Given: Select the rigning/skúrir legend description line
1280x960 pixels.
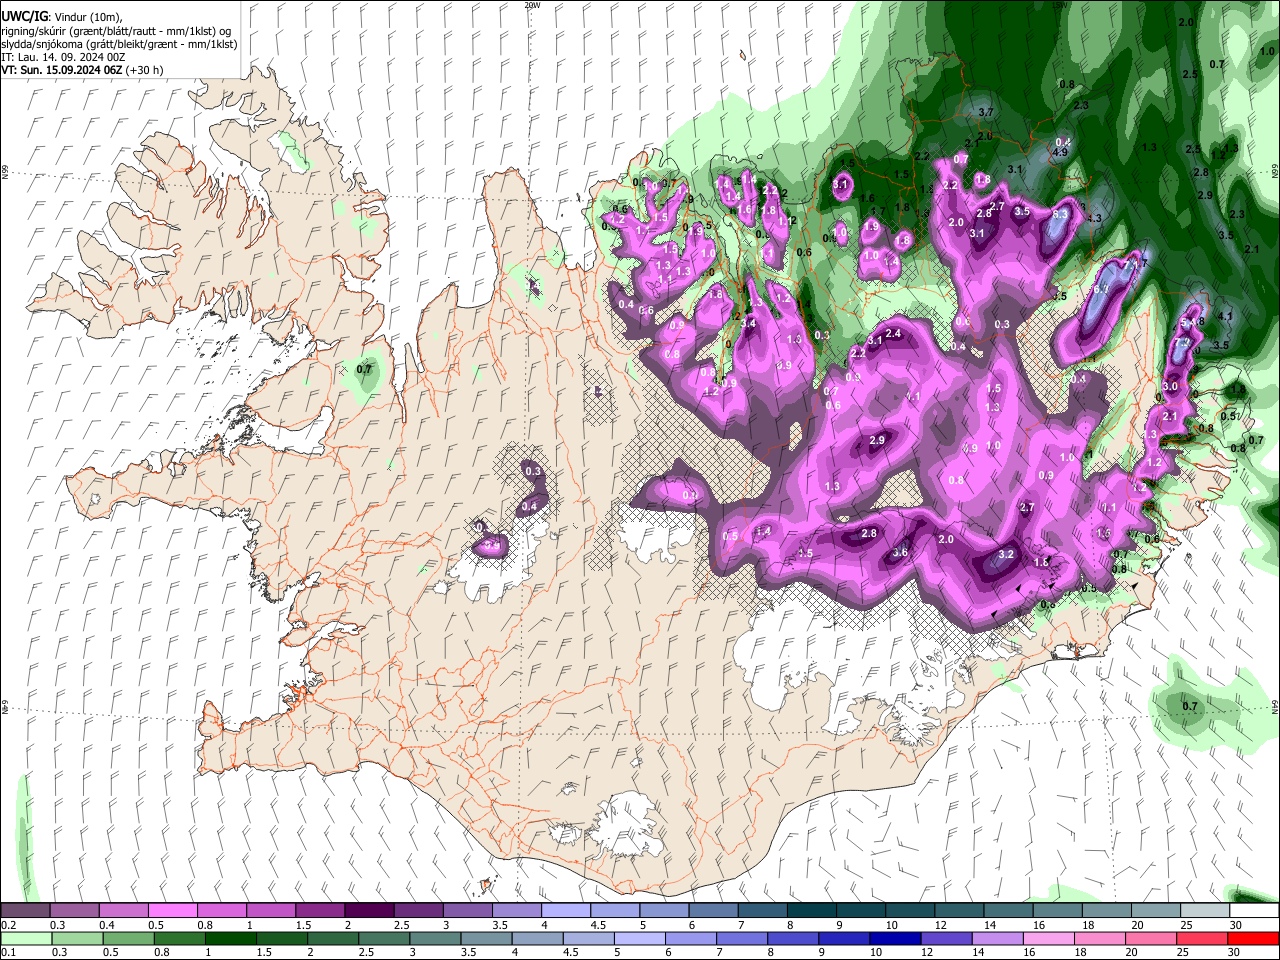Looking at the screenshot, I should pyautogui.click(x=115, y=31).
